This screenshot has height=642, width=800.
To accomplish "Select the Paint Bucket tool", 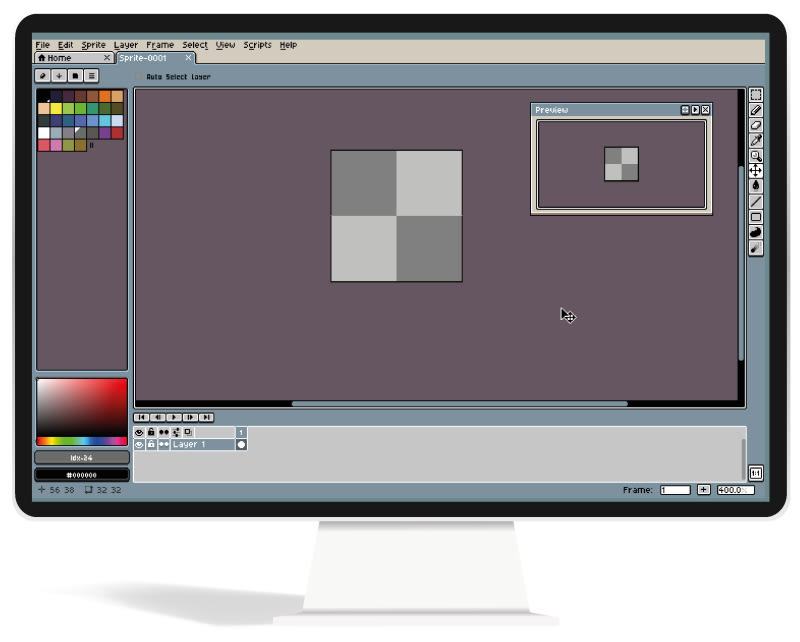I will pos(756,186).
